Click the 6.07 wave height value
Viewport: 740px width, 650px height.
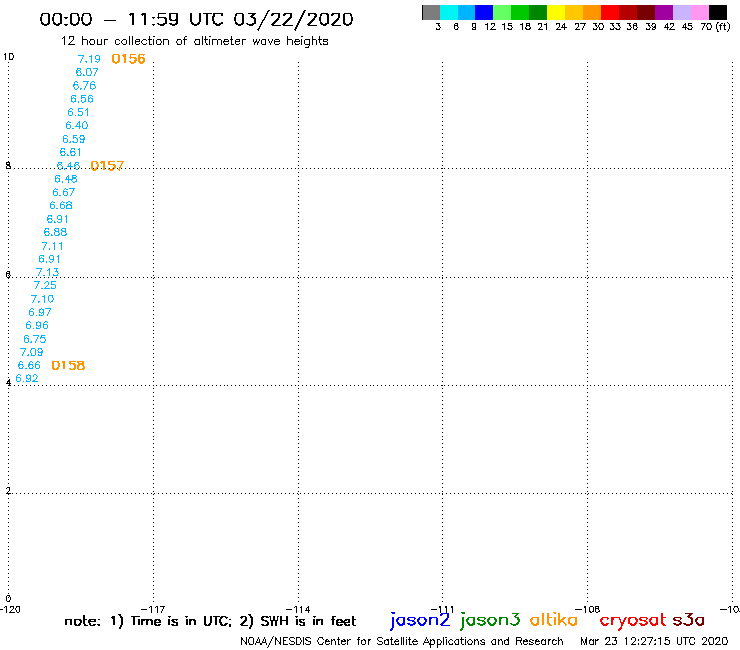(87, 72)
